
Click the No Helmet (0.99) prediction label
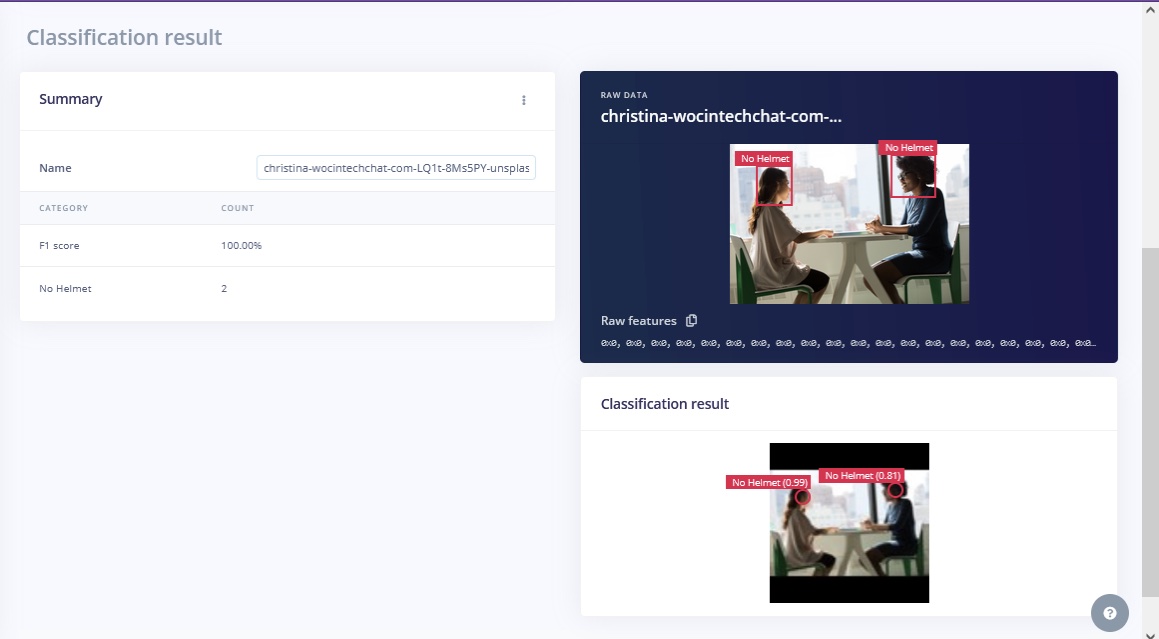tap(769, 482)
